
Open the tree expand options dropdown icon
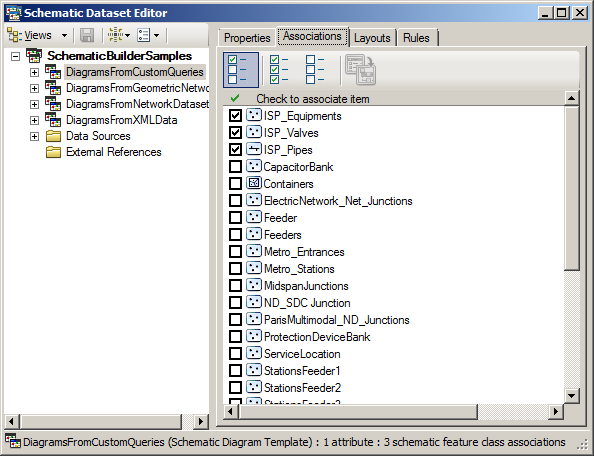click(119, 35)
